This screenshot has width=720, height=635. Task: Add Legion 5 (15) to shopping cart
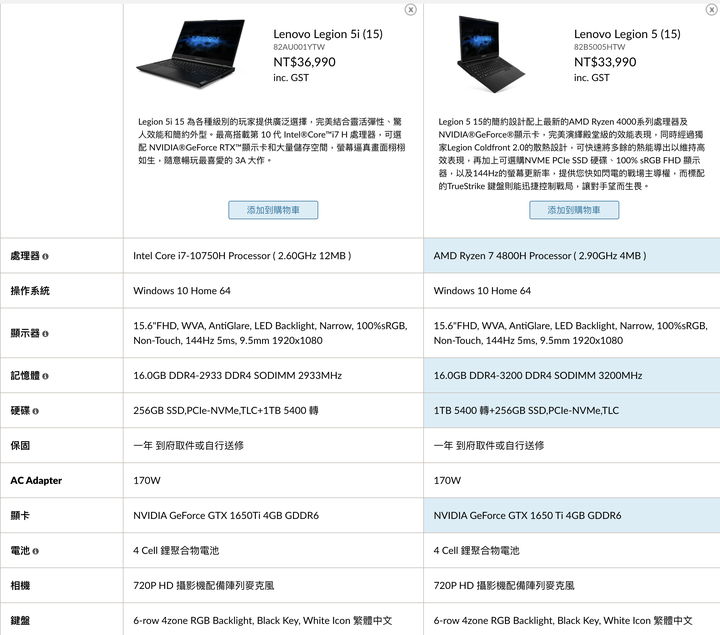[574, 210]
